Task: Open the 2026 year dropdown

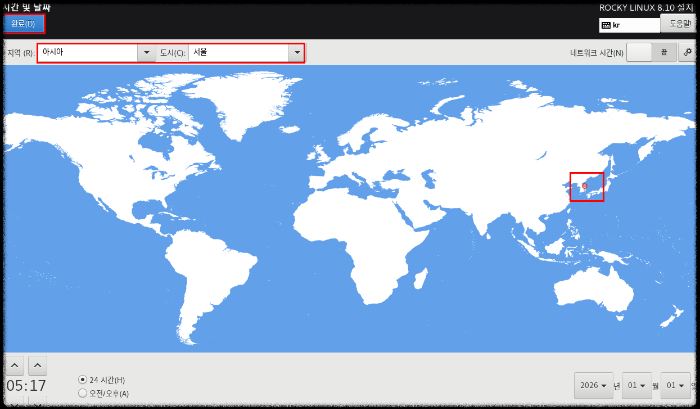Action: [593, 385]
